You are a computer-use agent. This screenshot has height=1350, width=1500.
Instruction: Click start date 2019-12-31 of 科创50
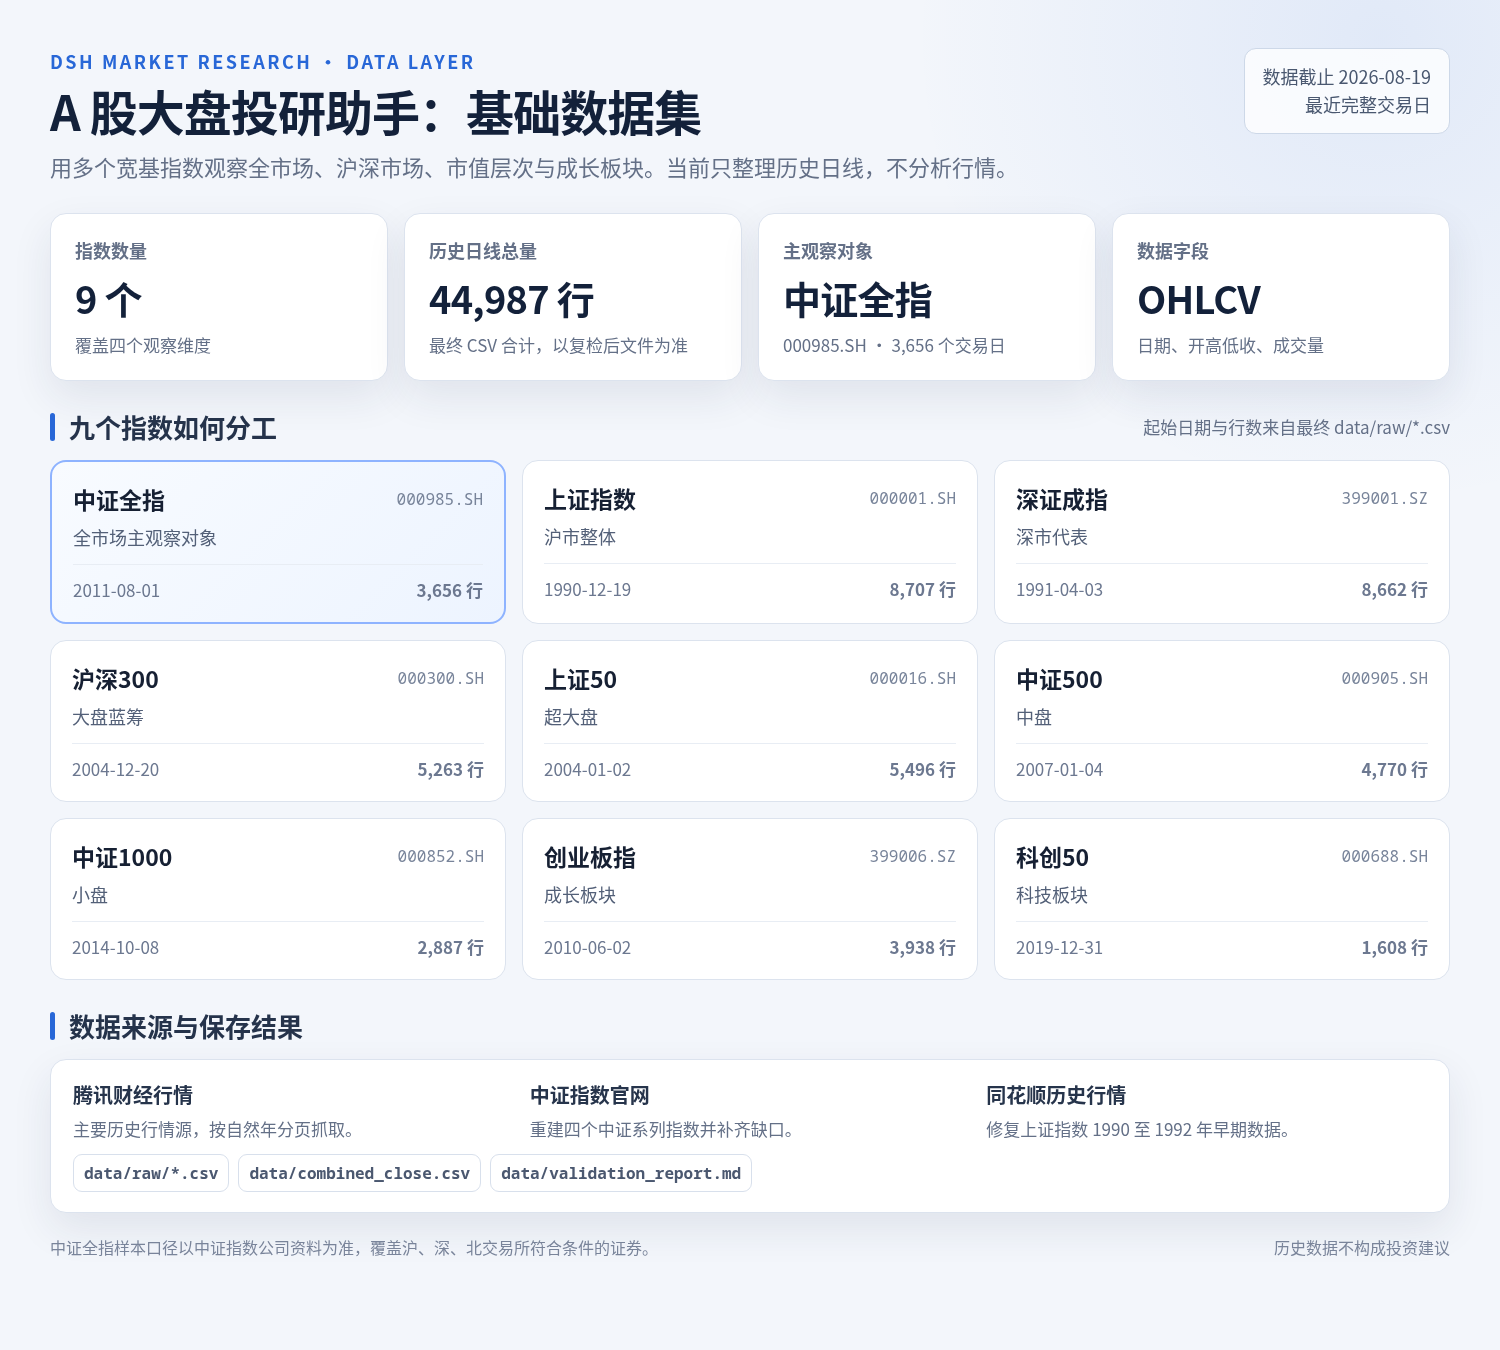(x=1060, y=948)
